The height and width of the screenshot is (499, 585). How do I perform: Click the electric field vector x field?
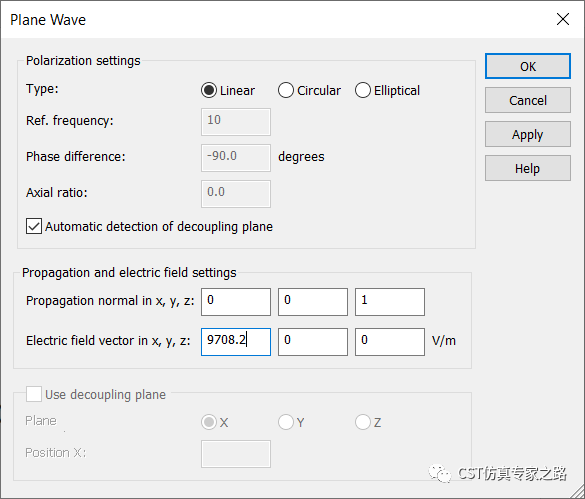[236, 341]
